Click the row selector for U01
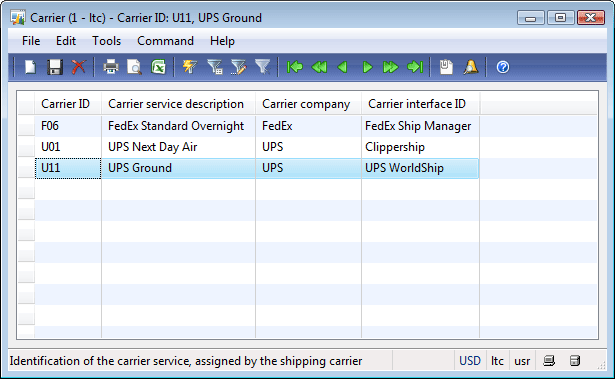This screenshot has height=379, width=615. click(x=26, y=147)
